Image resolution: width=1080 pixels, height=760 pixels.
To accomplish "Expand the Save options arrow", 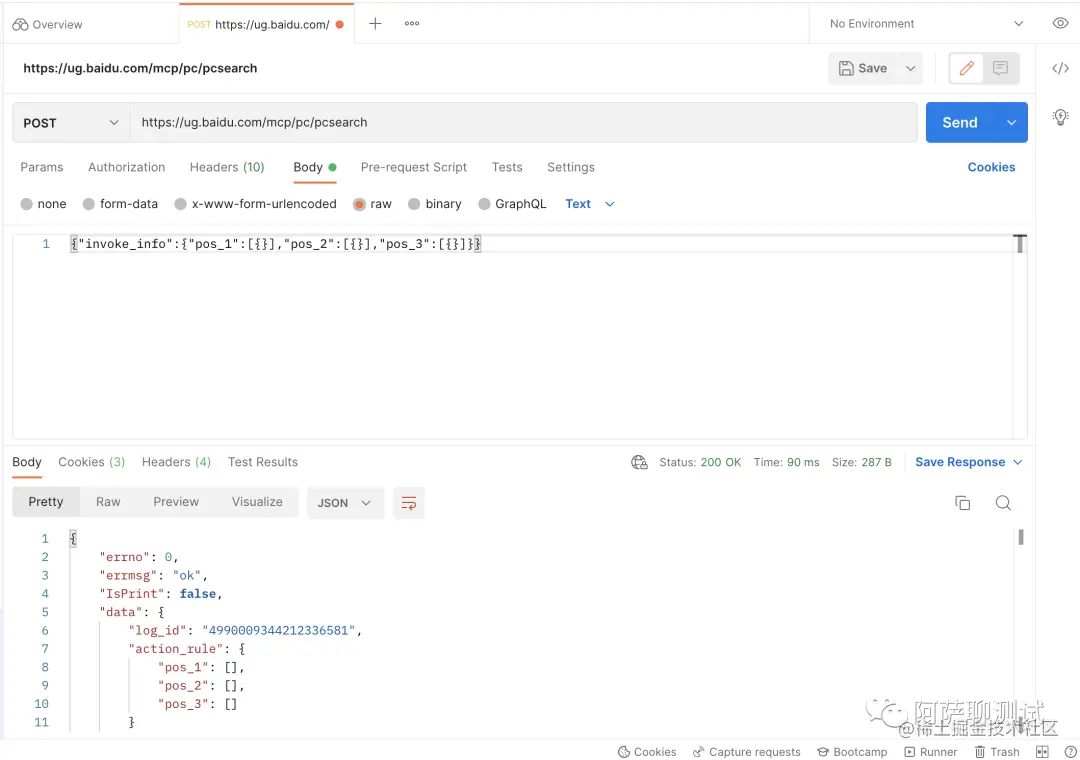I will pos(911,68).
